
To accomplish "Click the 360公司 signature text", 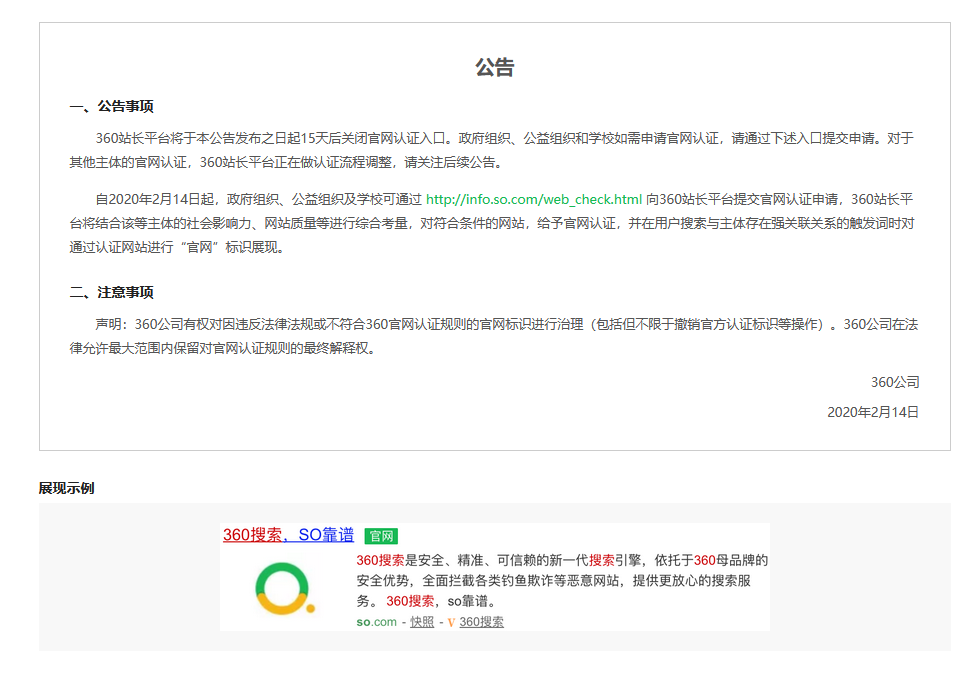I will (x=894, y=382).
